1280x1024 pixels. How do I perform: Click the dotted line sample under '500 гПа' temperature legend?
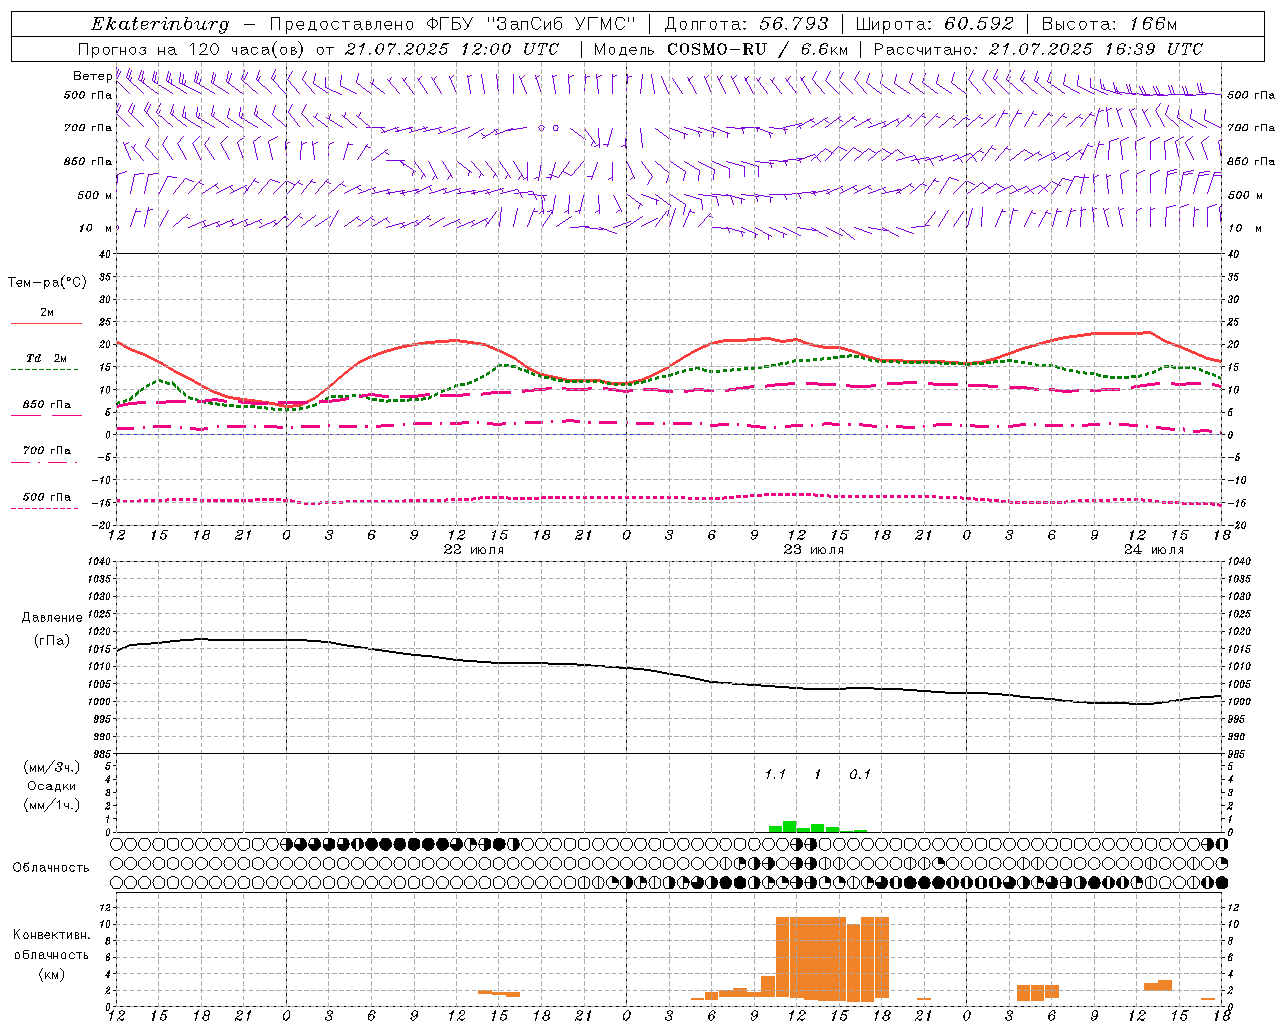pos(44,509)
